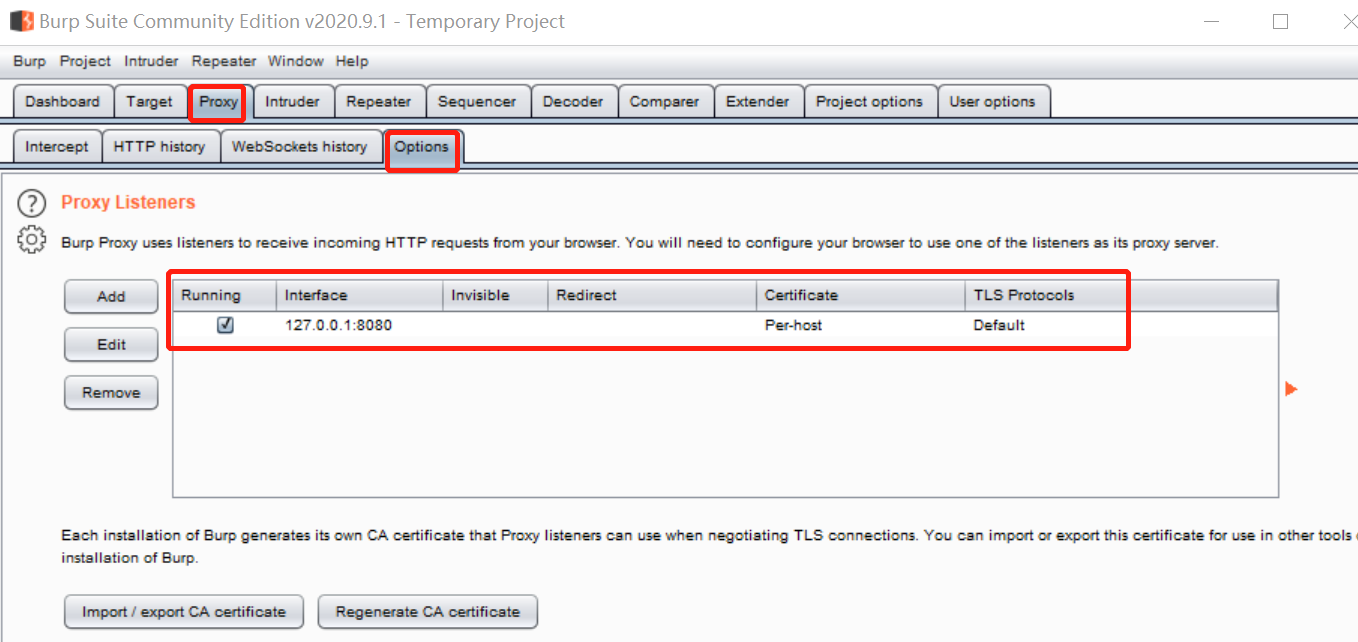Open the Project options tab
Screen dimensions: 1358x642
pyautogui.click(x=870, y=102)
